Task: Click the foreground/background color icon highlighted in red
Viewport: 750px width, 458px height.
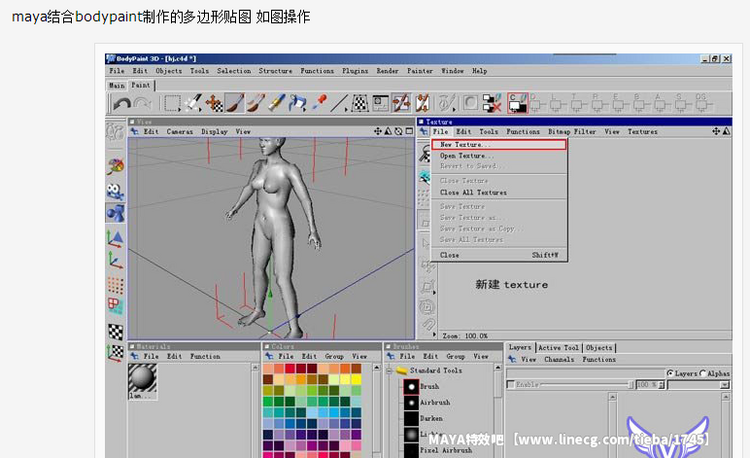Action: [x=518, y=103]
